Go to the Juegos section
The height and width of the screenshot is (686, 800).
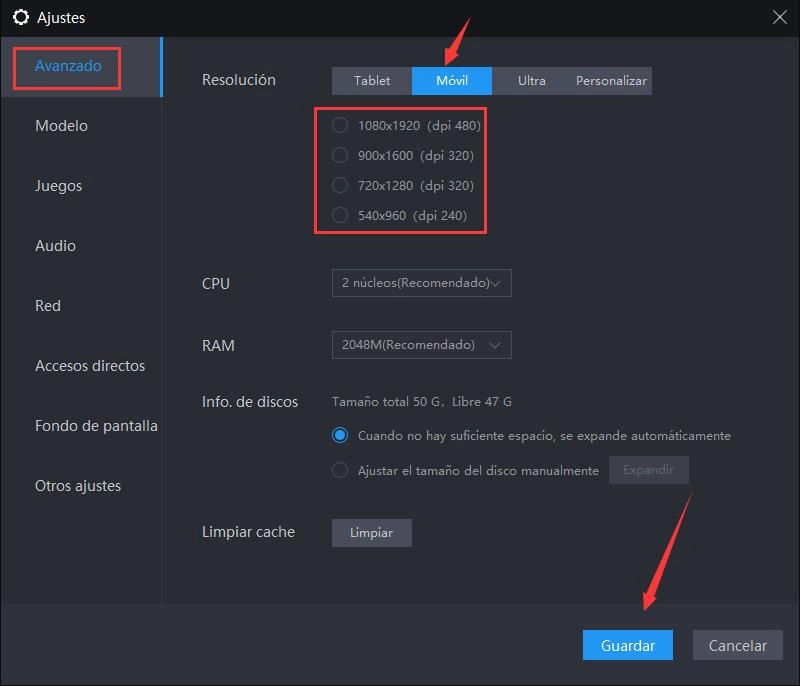point(58,186)
